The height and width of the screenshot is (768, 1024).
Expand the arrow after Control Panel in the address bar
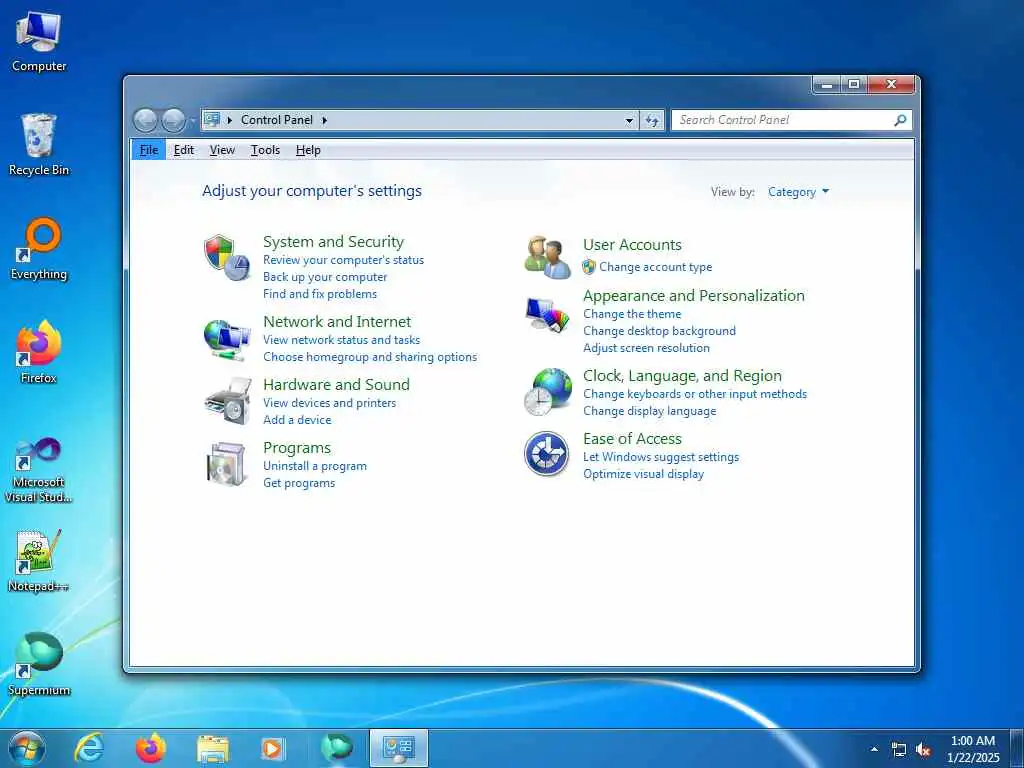[325, 120]
